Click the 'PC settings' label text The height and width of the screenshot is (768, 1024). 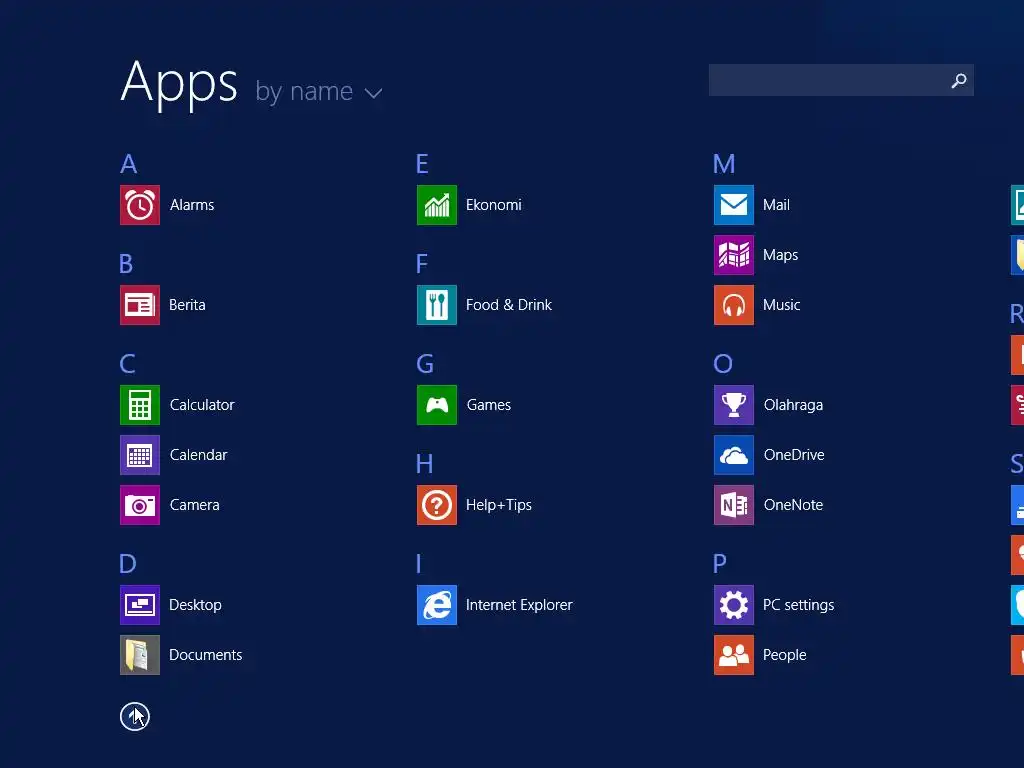799,605
